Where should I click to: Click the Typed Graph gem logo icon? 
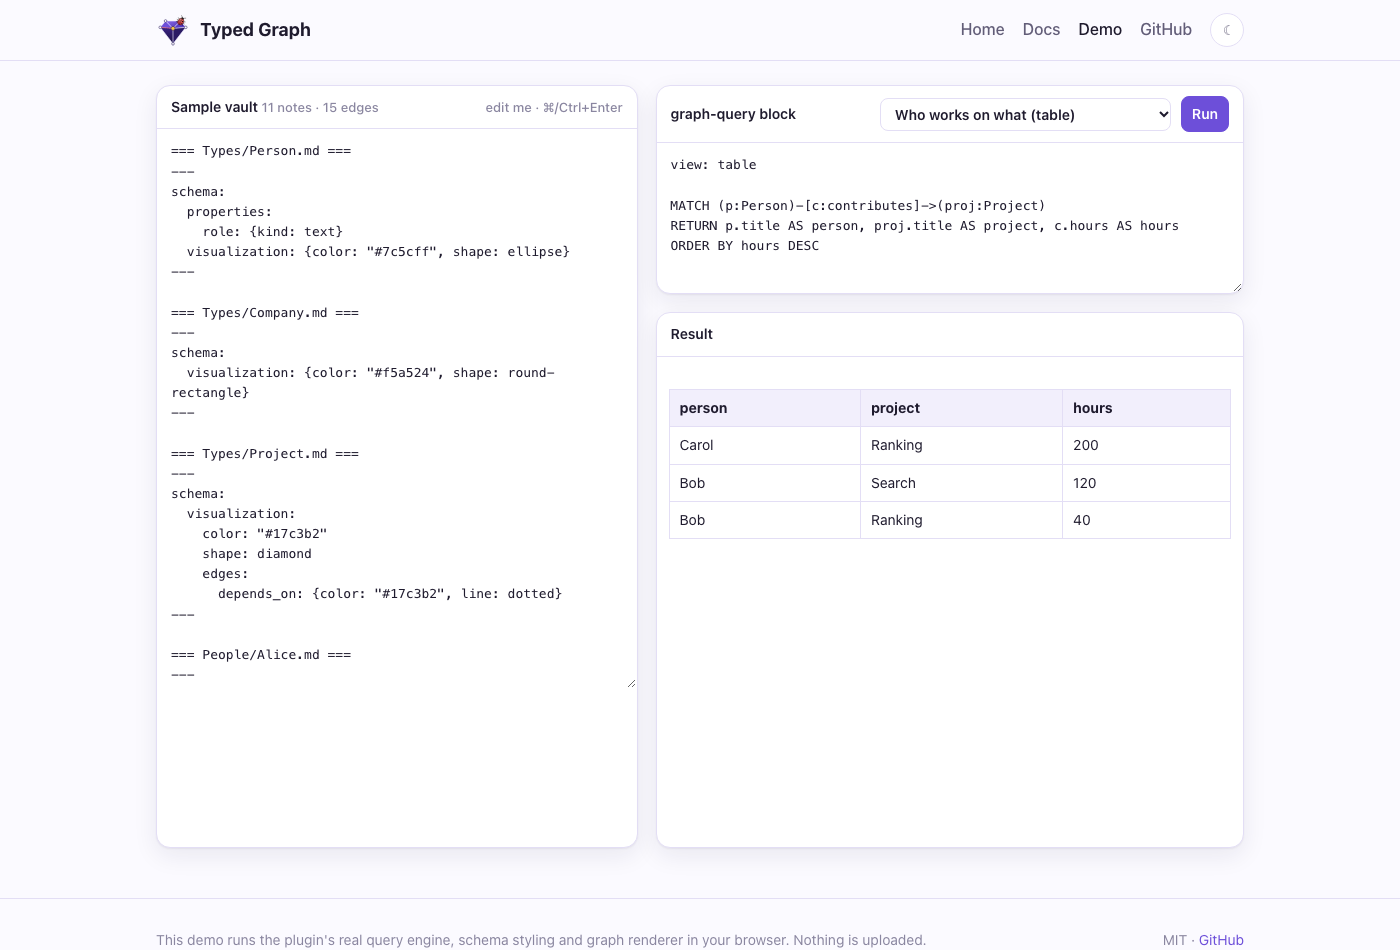coord(173,30)
